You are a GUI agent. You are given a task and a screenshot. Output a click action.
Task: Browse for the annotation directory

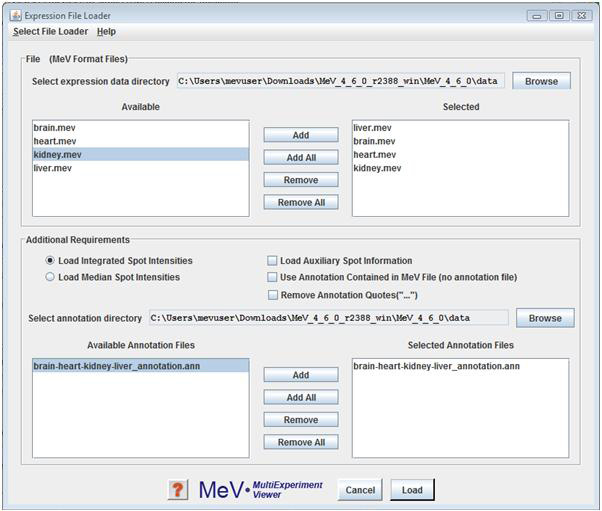click(x=545, y=318)
